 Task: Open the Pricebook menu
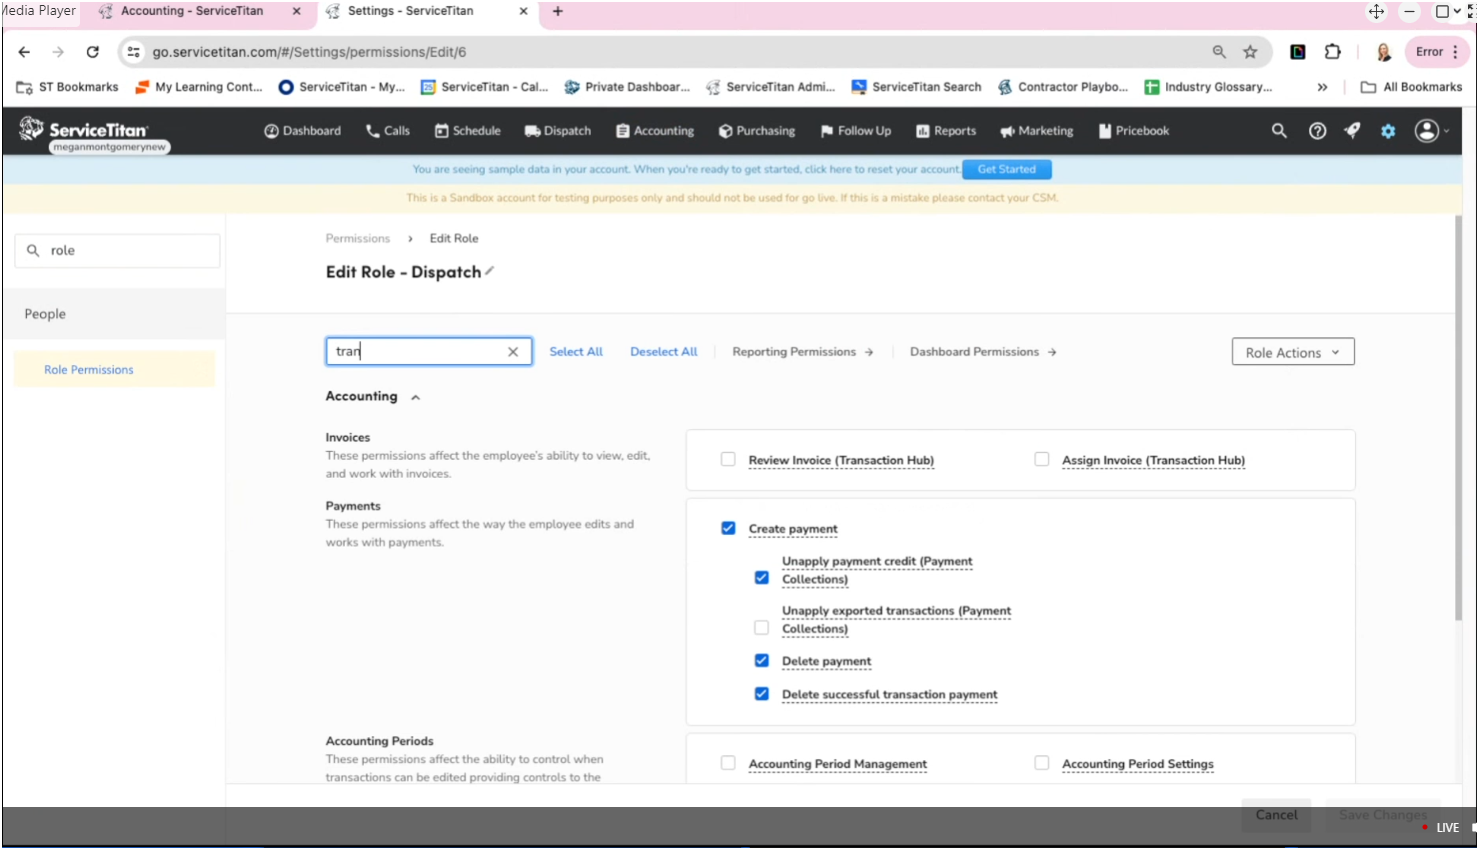1134,131
